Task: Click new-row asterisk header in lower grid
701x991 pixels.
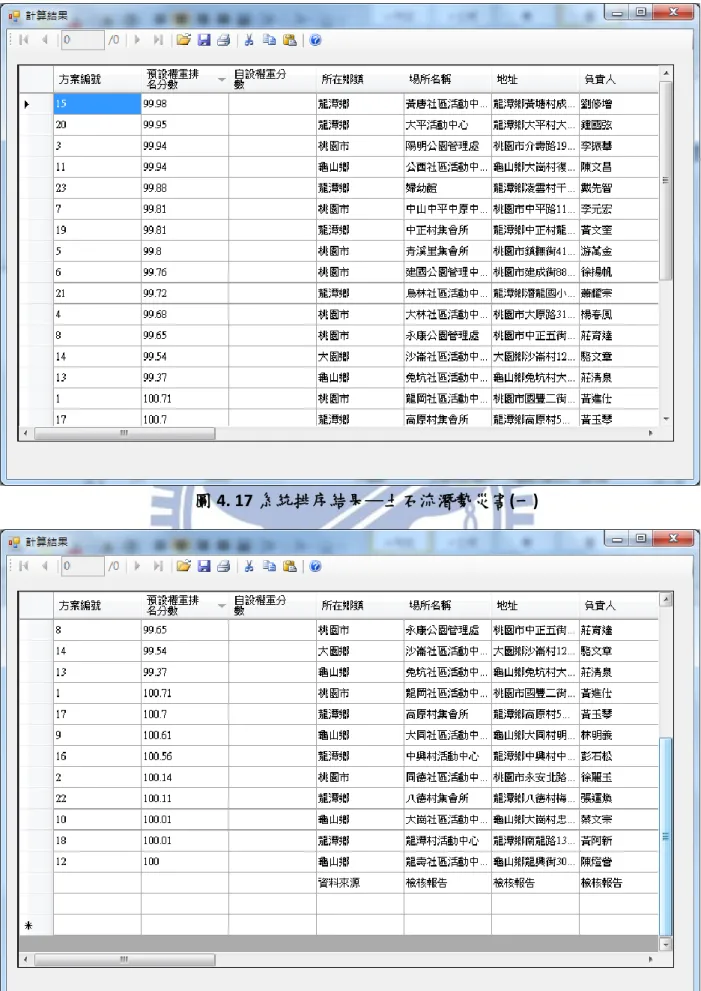Action: tap(36, 925)
